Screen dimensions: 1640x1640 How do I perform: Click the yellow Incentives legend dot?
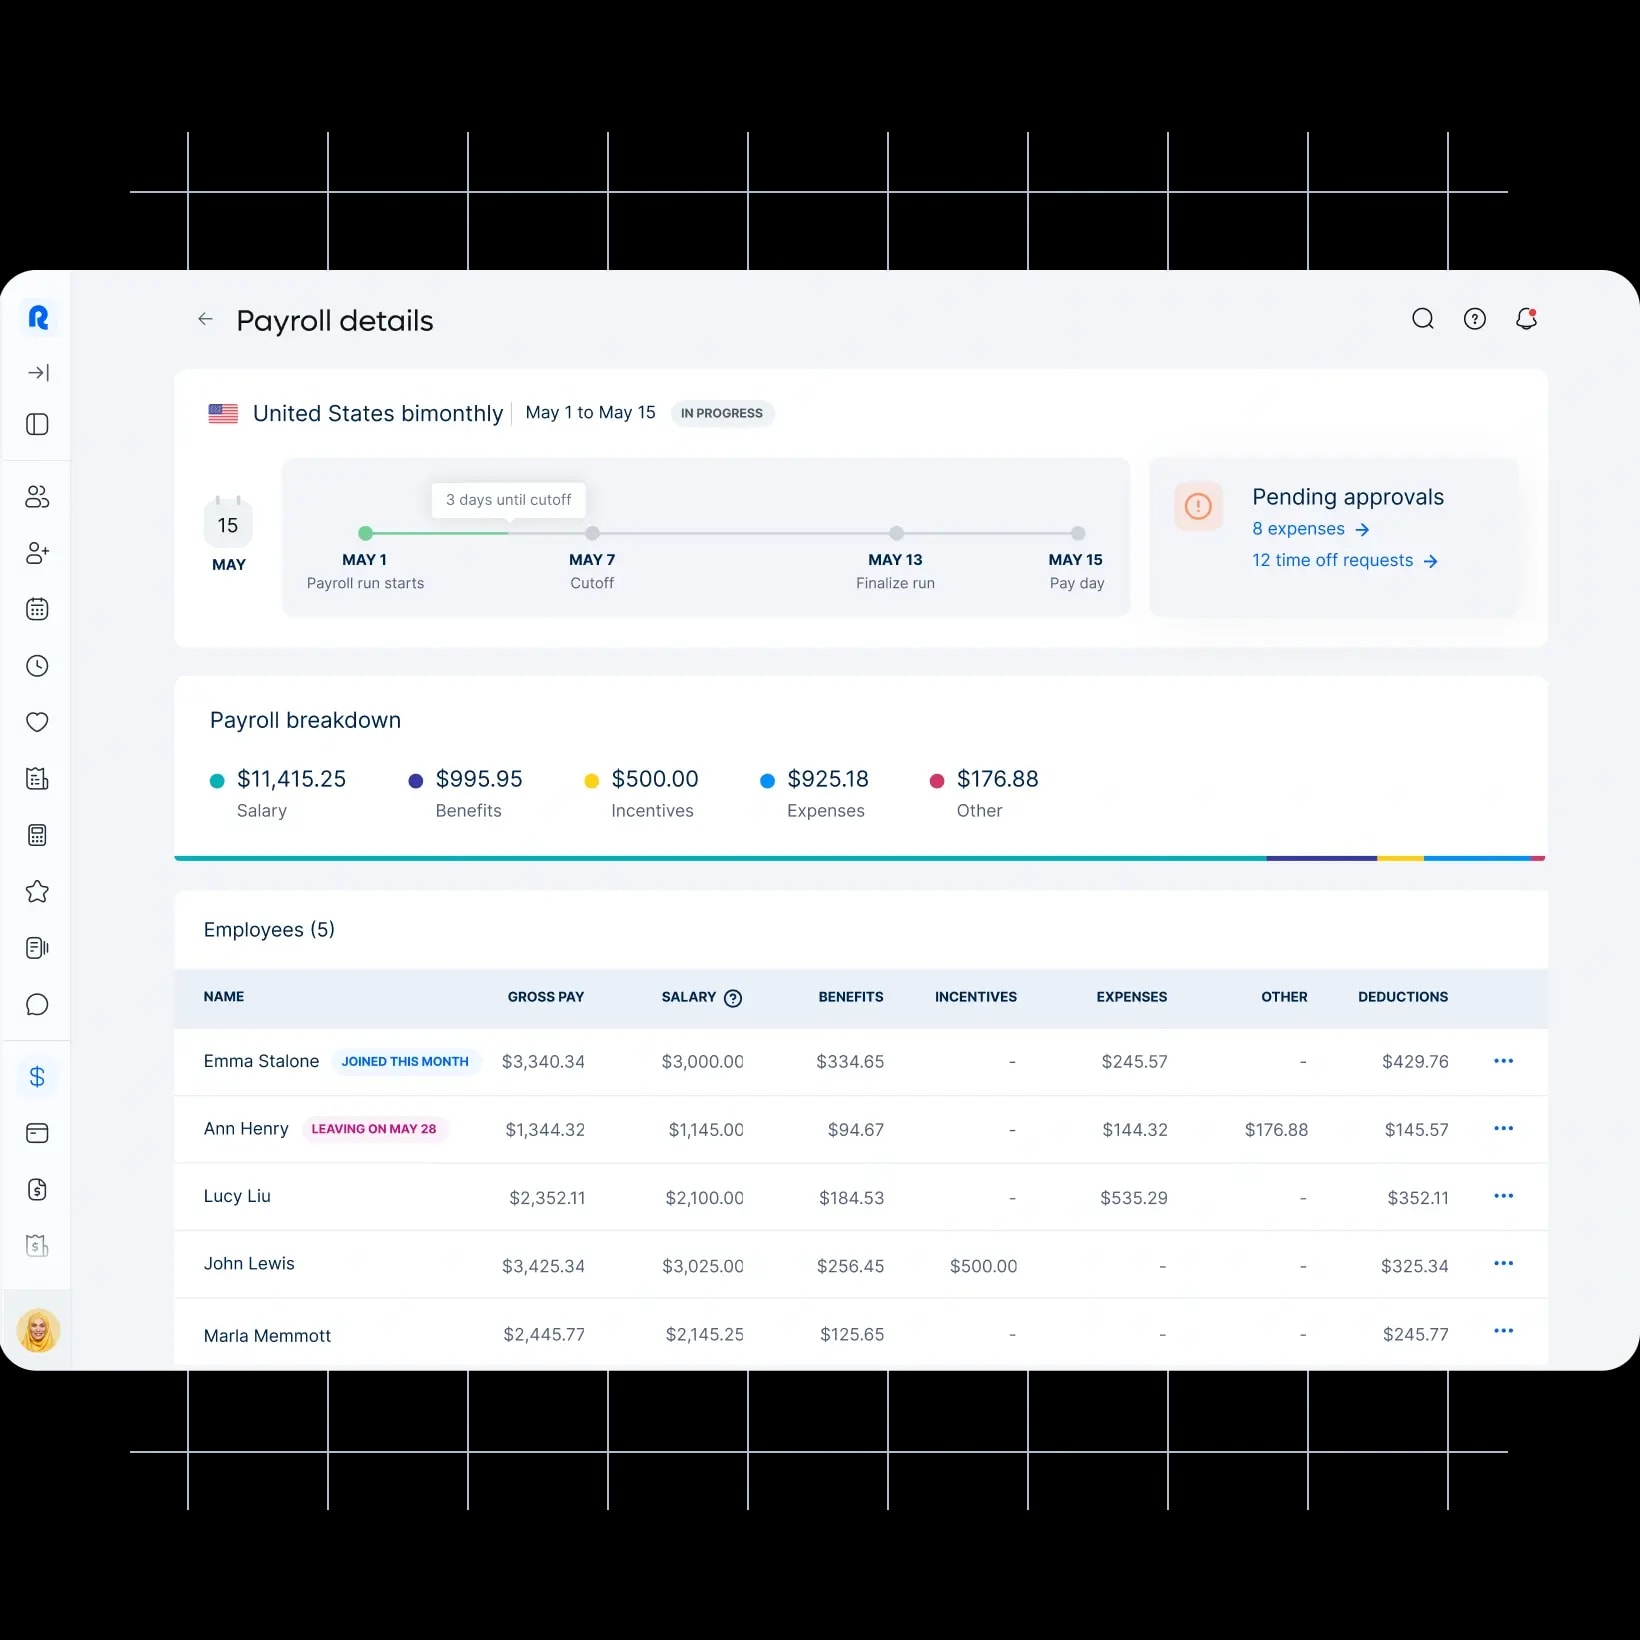click(591, 781)
